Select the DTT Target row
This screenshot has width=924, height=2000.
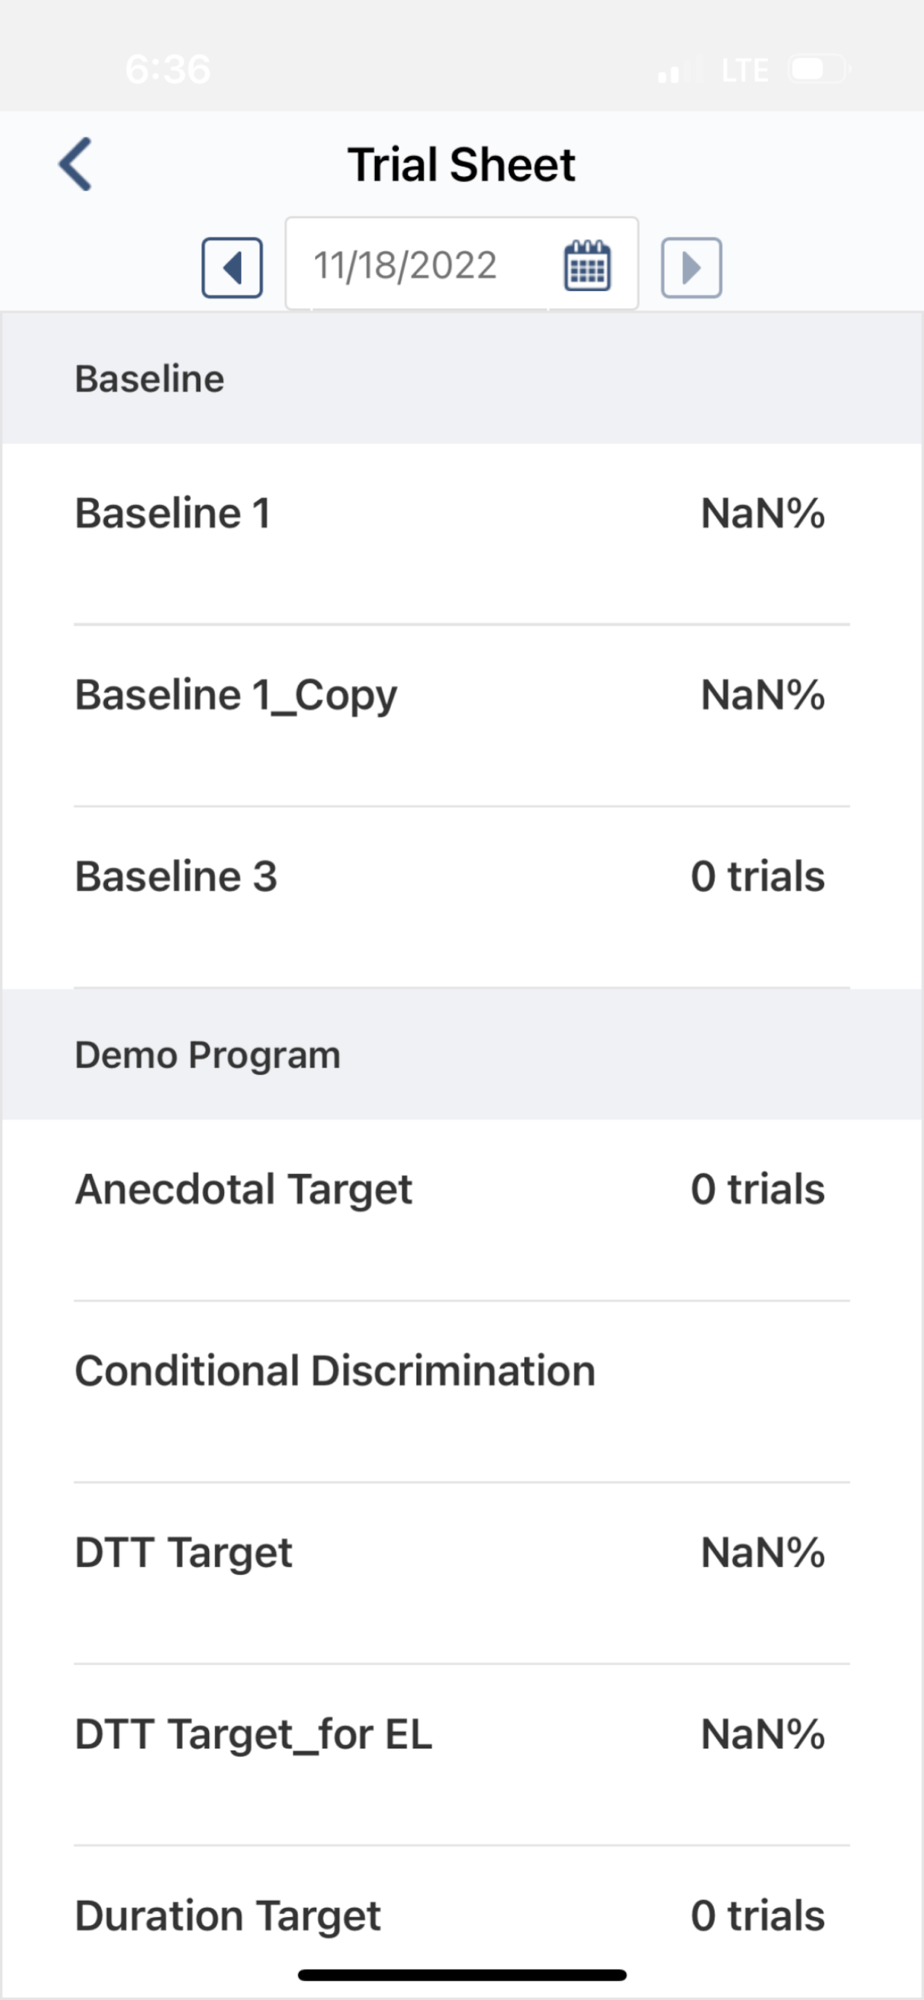[x=462, y=1574]
